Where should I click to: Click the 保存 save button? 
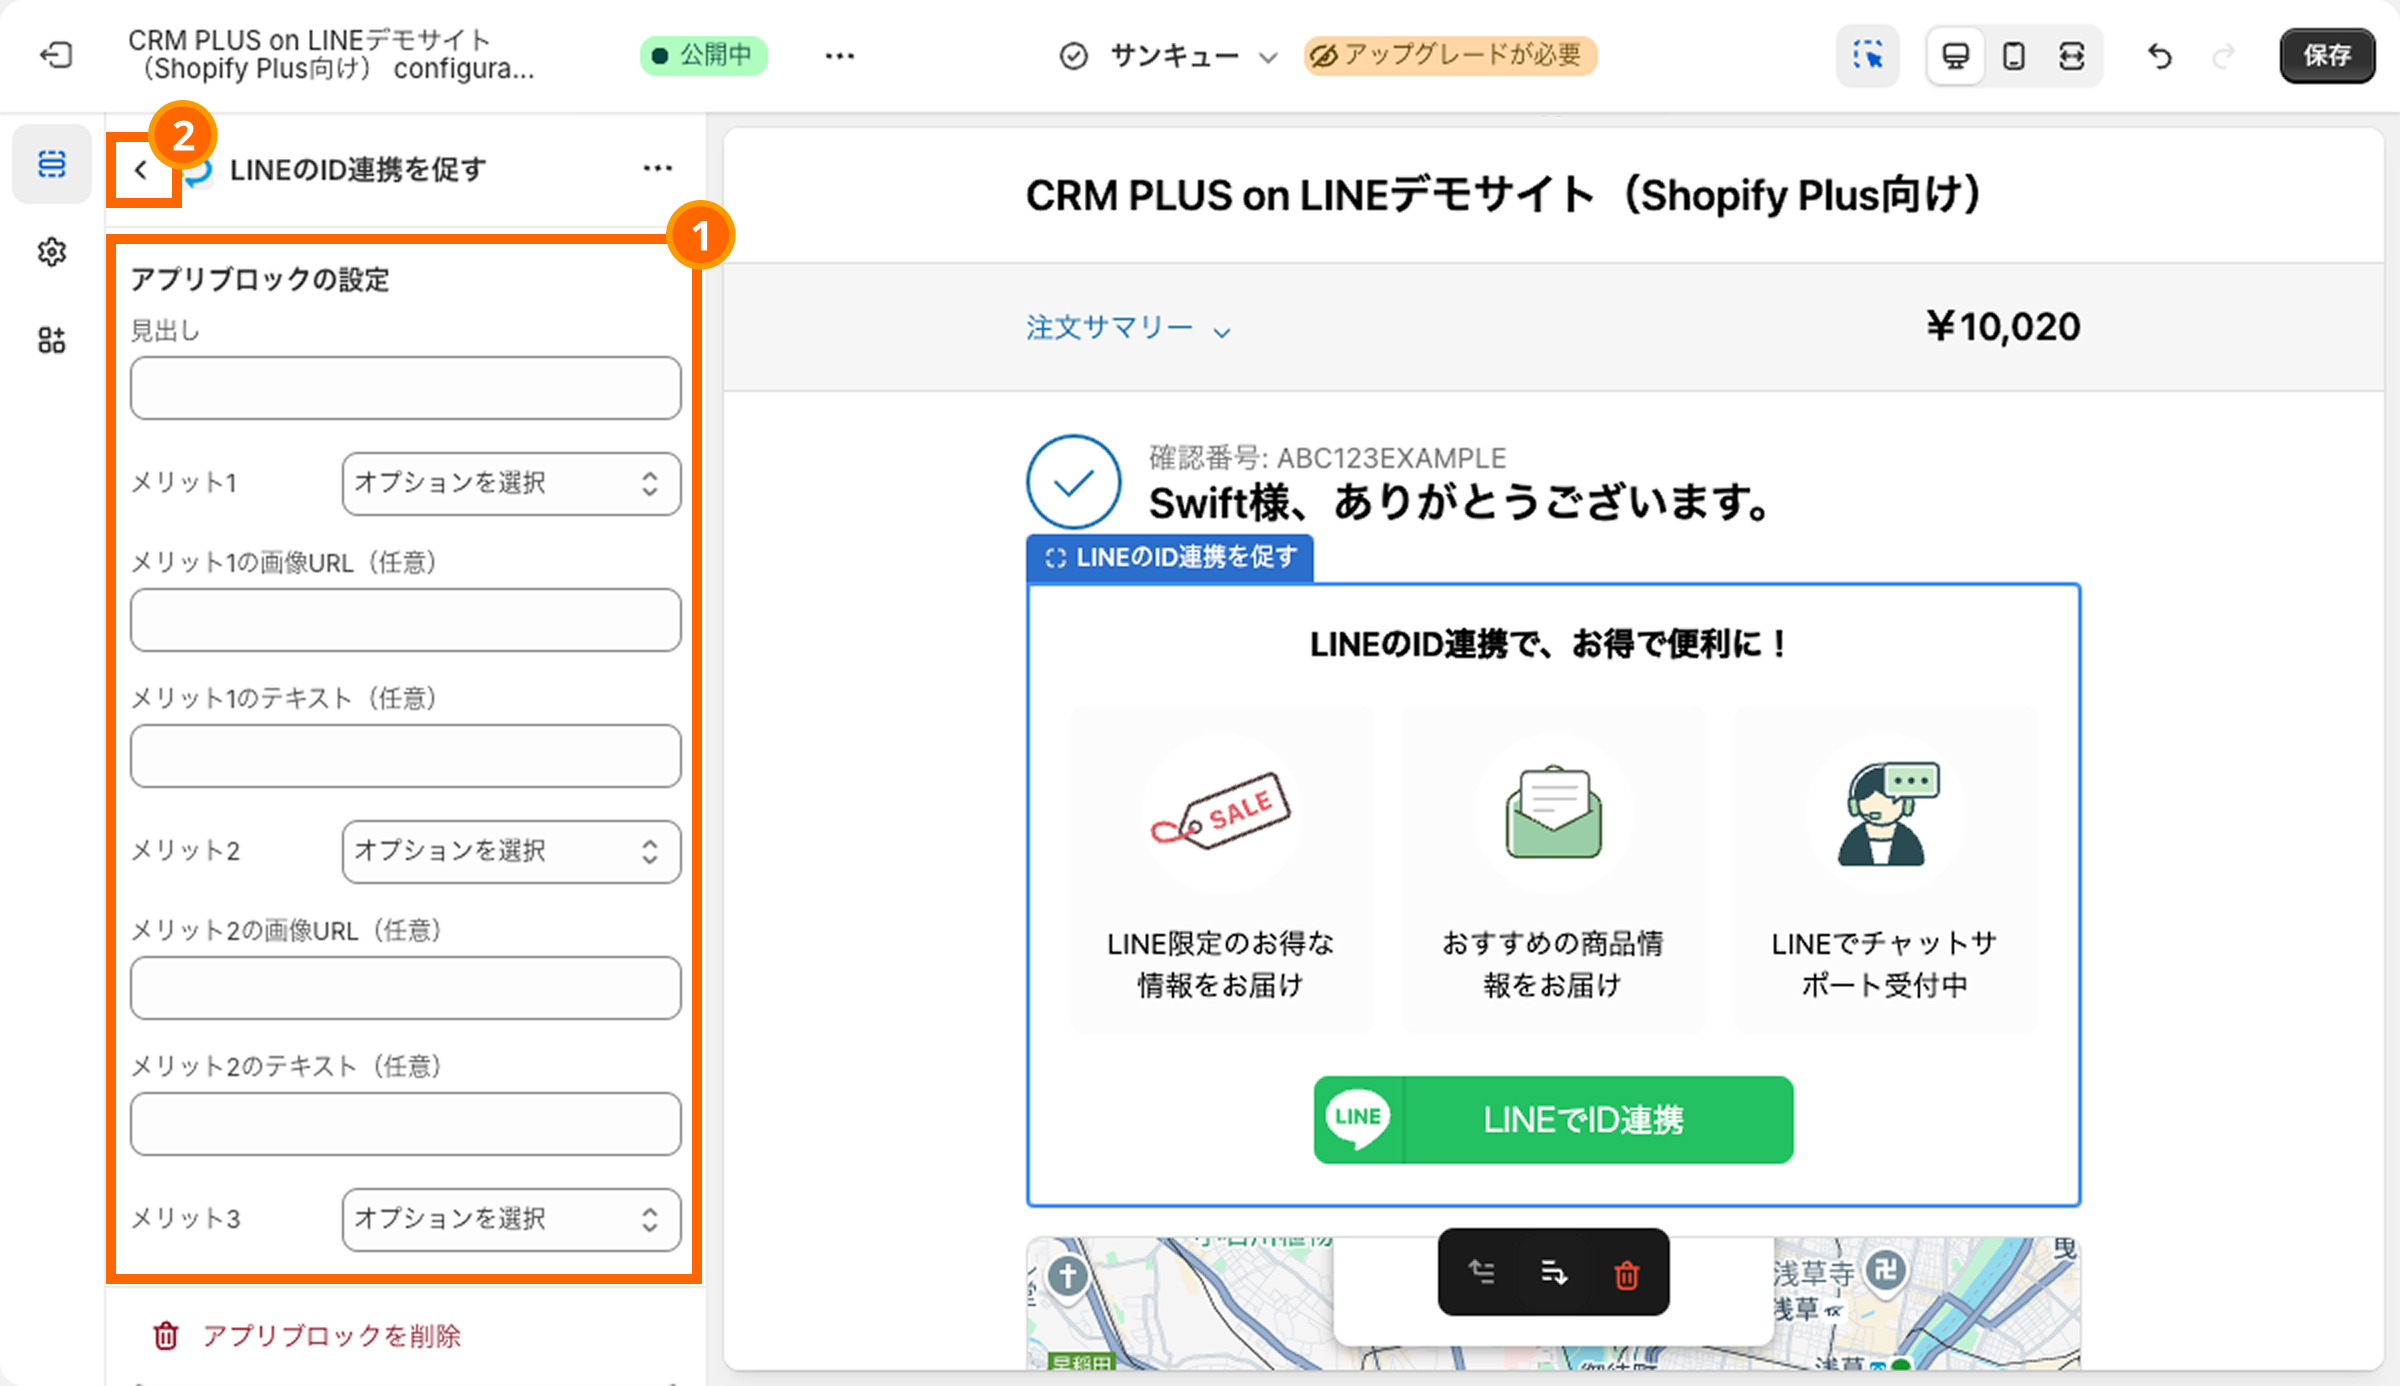point(2327,56)
